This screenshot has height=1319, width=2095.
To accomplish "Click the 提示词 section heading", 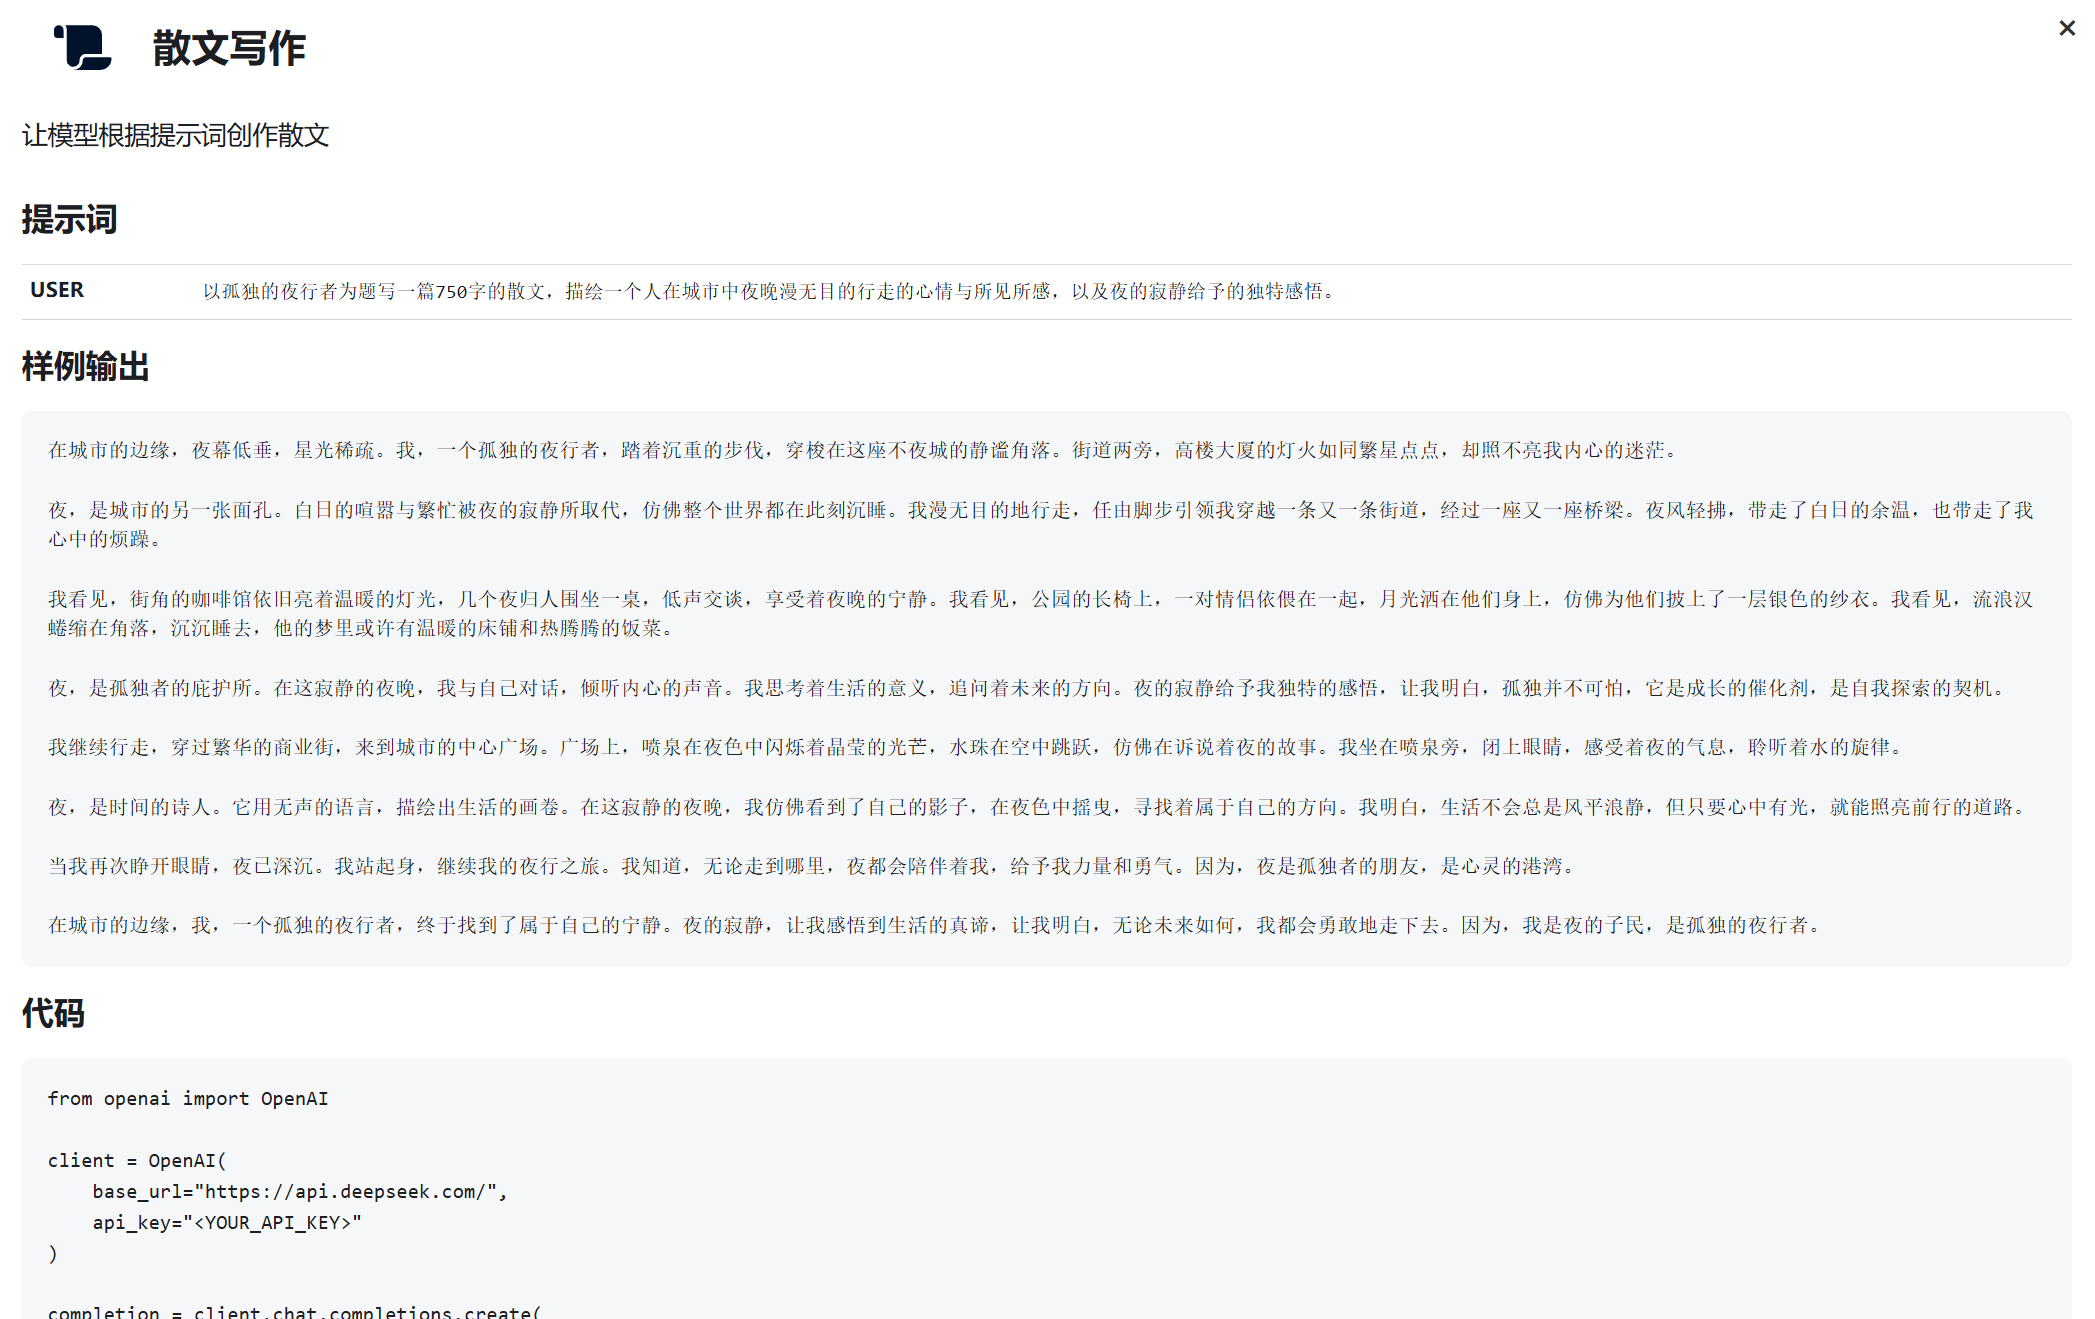I will tap(69, 219).
